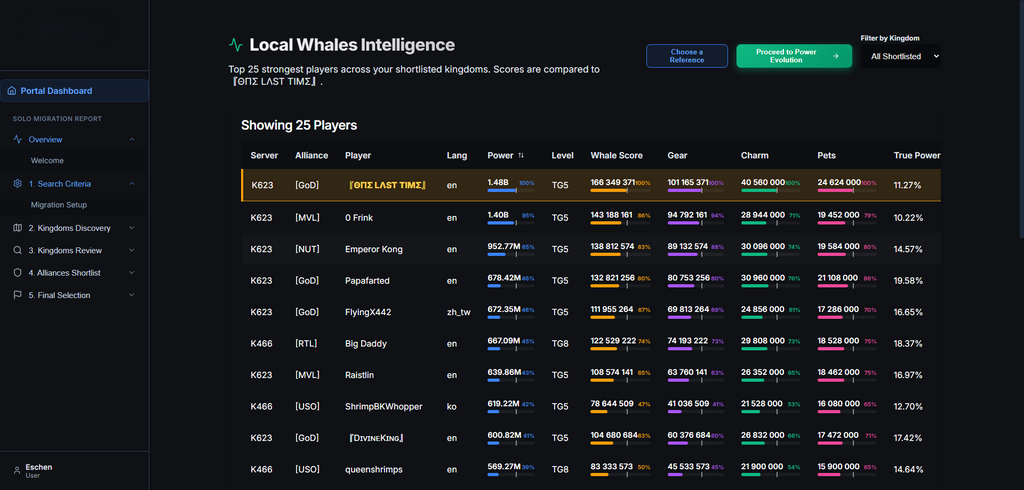
Task: Click the pulse icon next to Overview
Action: (18, 139)
